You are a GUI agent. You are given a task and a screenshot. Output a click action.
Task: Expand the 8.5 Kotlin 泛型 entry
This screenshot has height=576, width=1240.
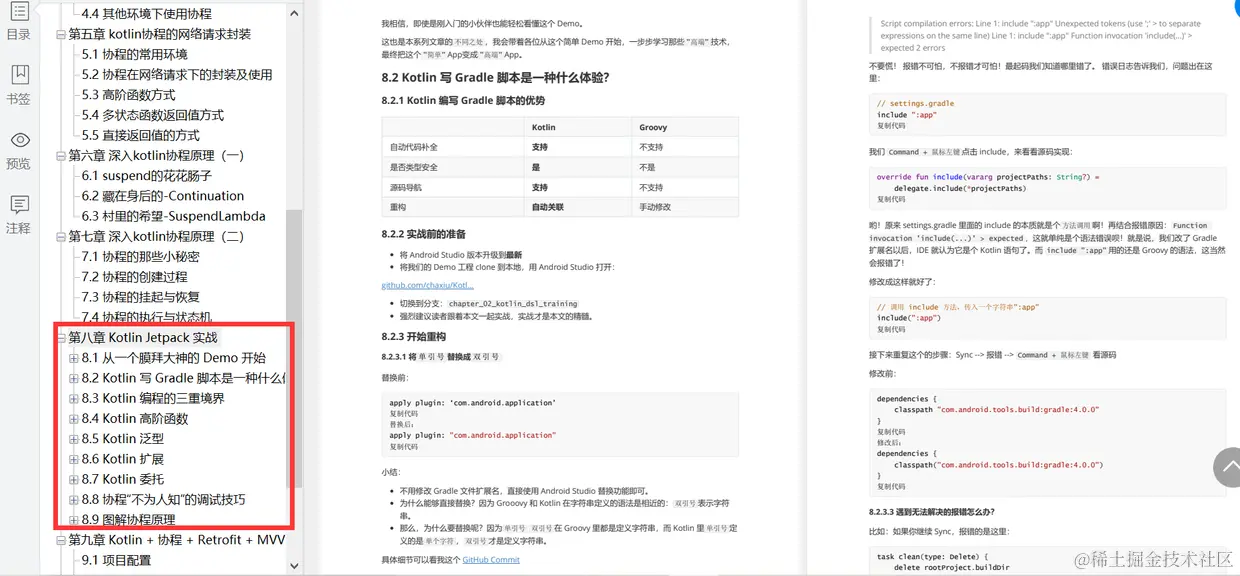74,438
